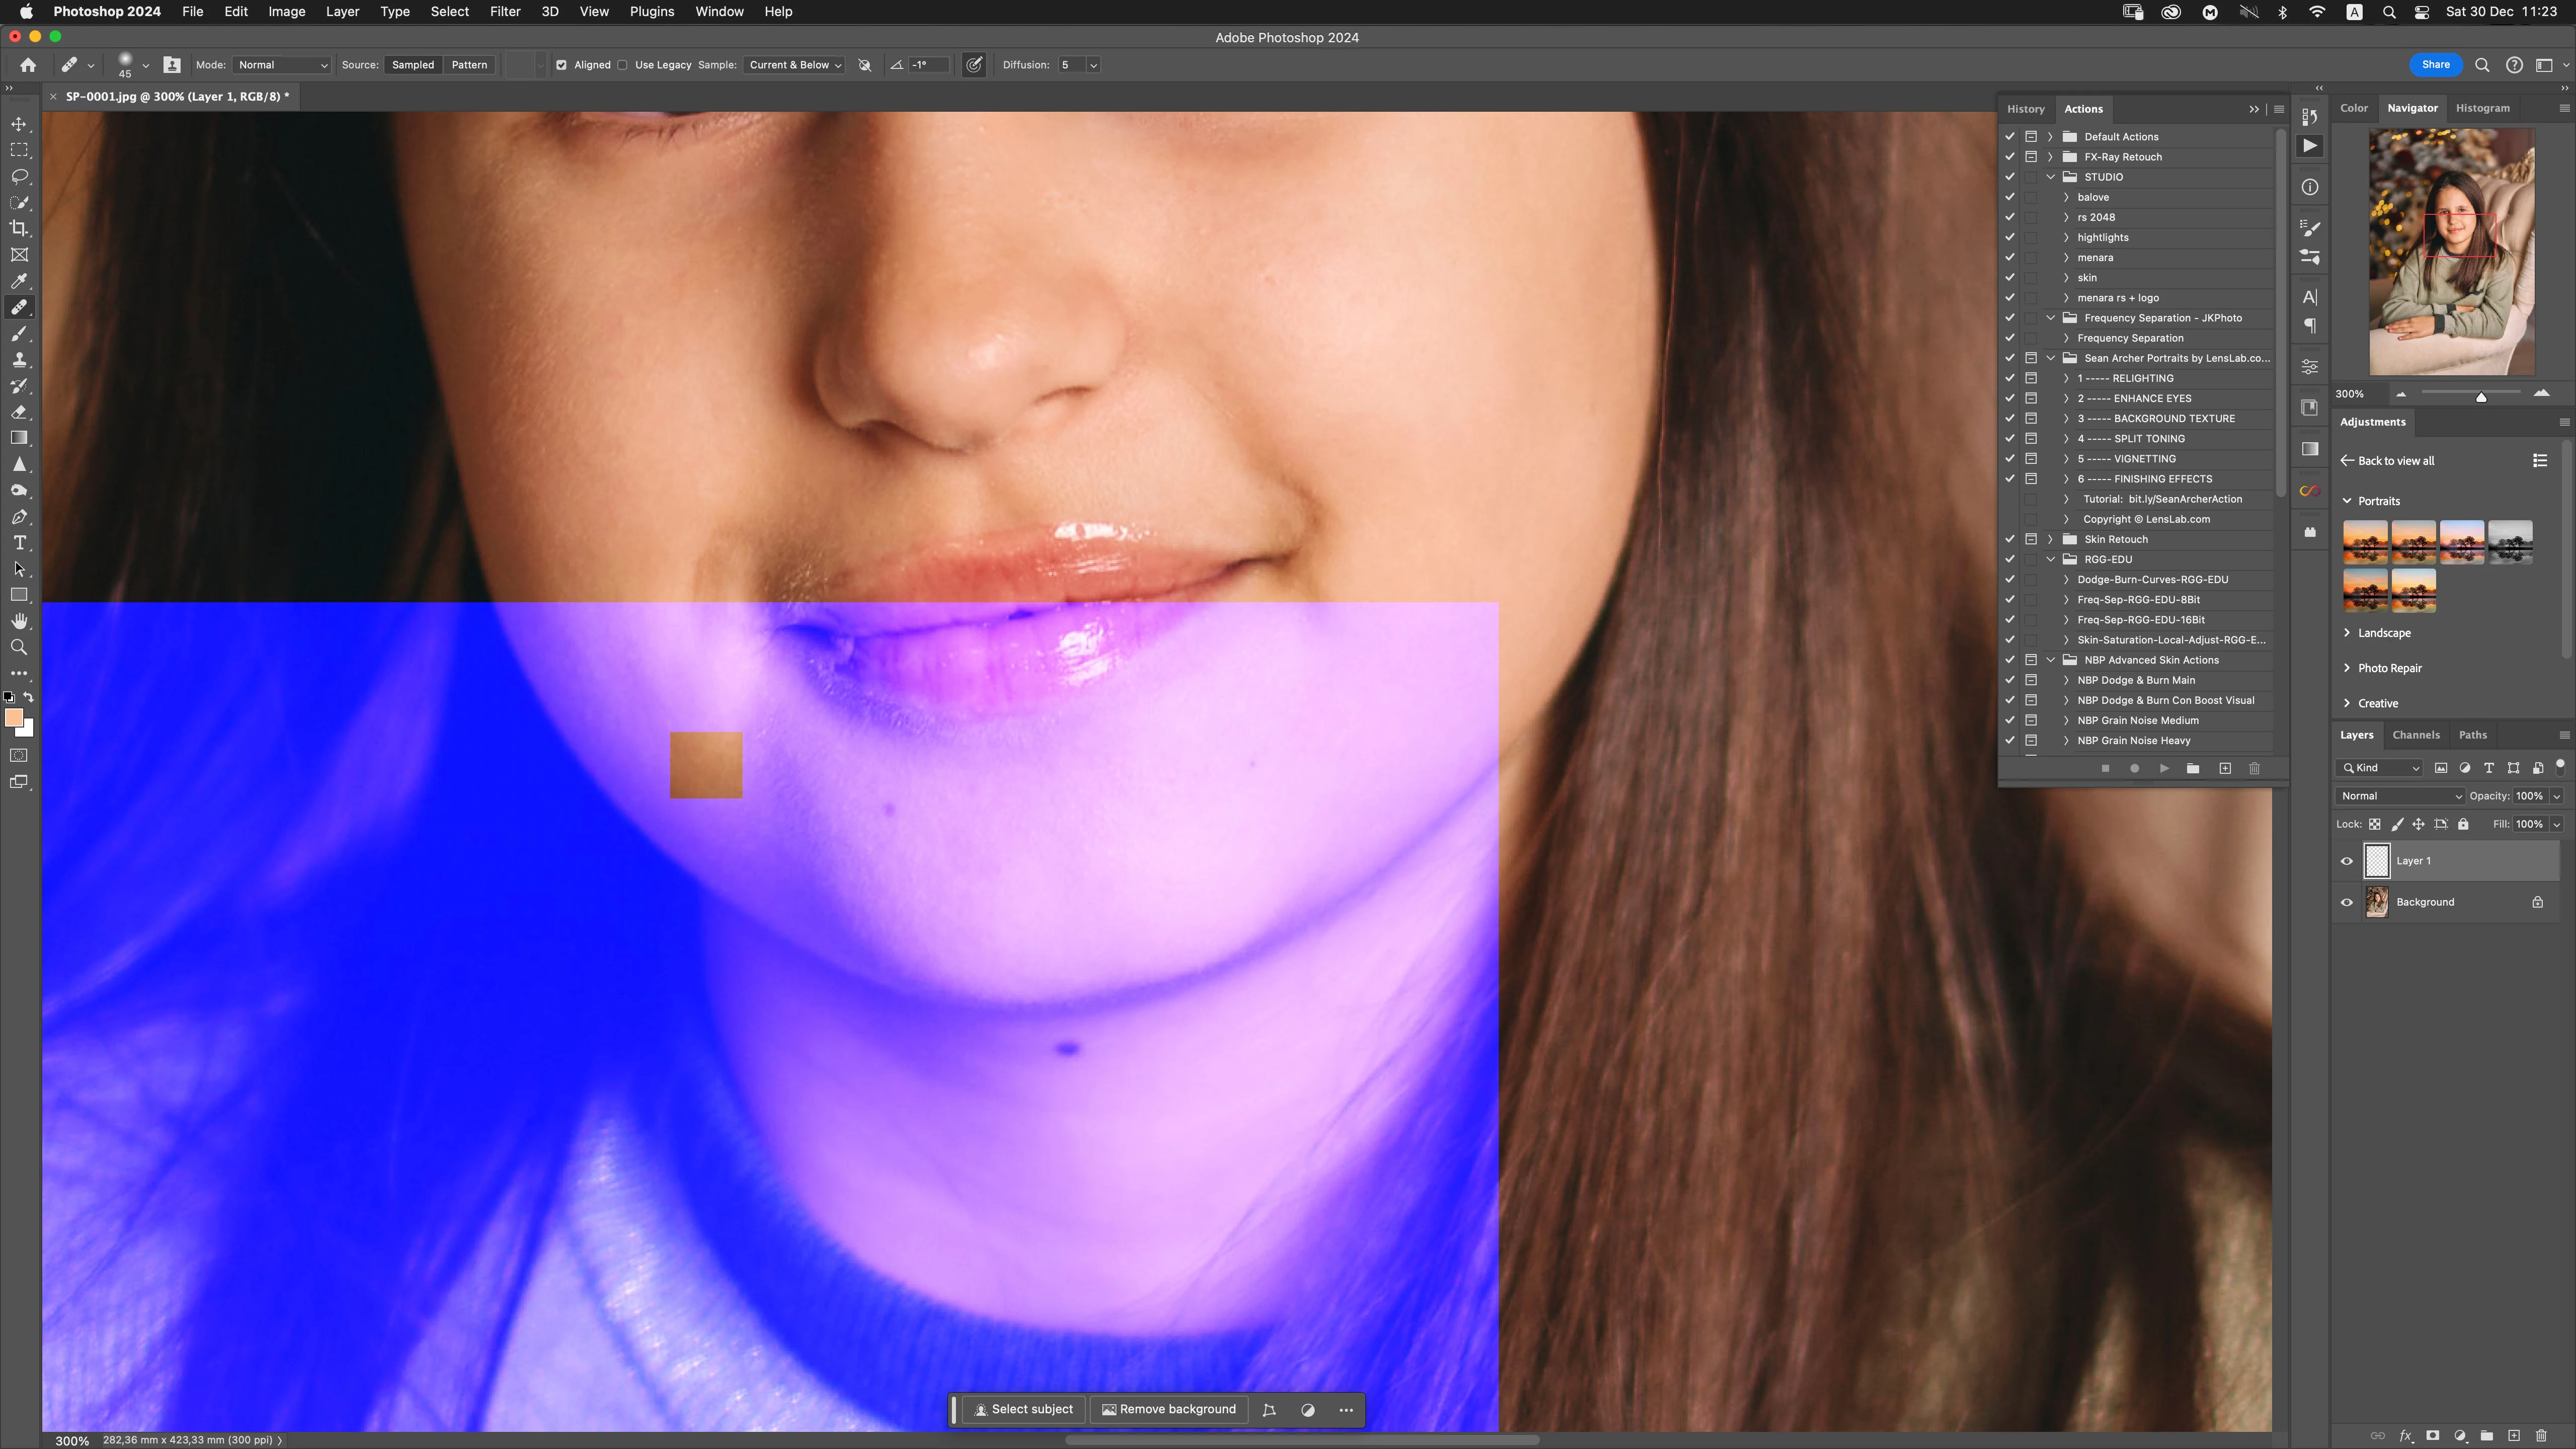Select the Crop tool
The height and width of the screenshot is (1449, 2576).
click(x=19, y=229)
